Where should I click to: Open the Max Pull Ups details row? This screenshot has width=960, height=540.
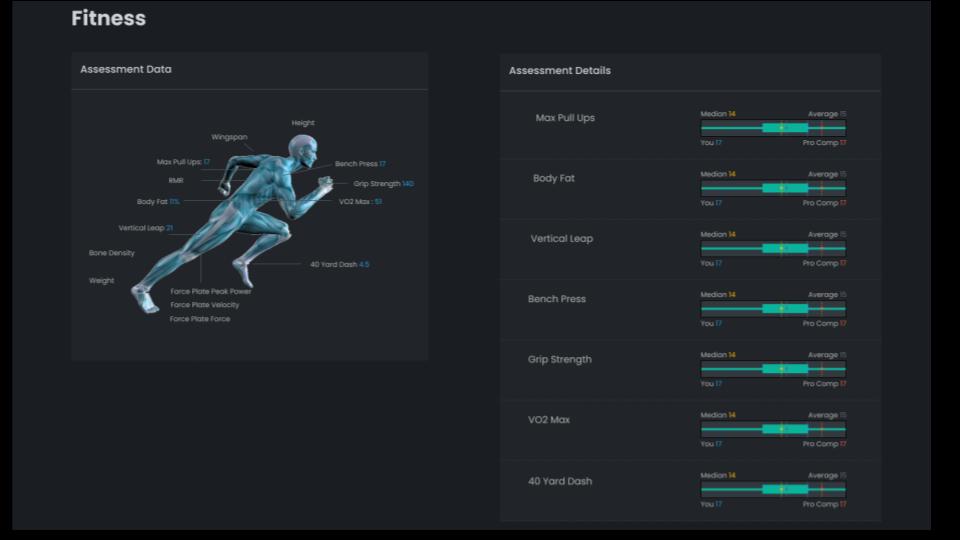(565, 118)
